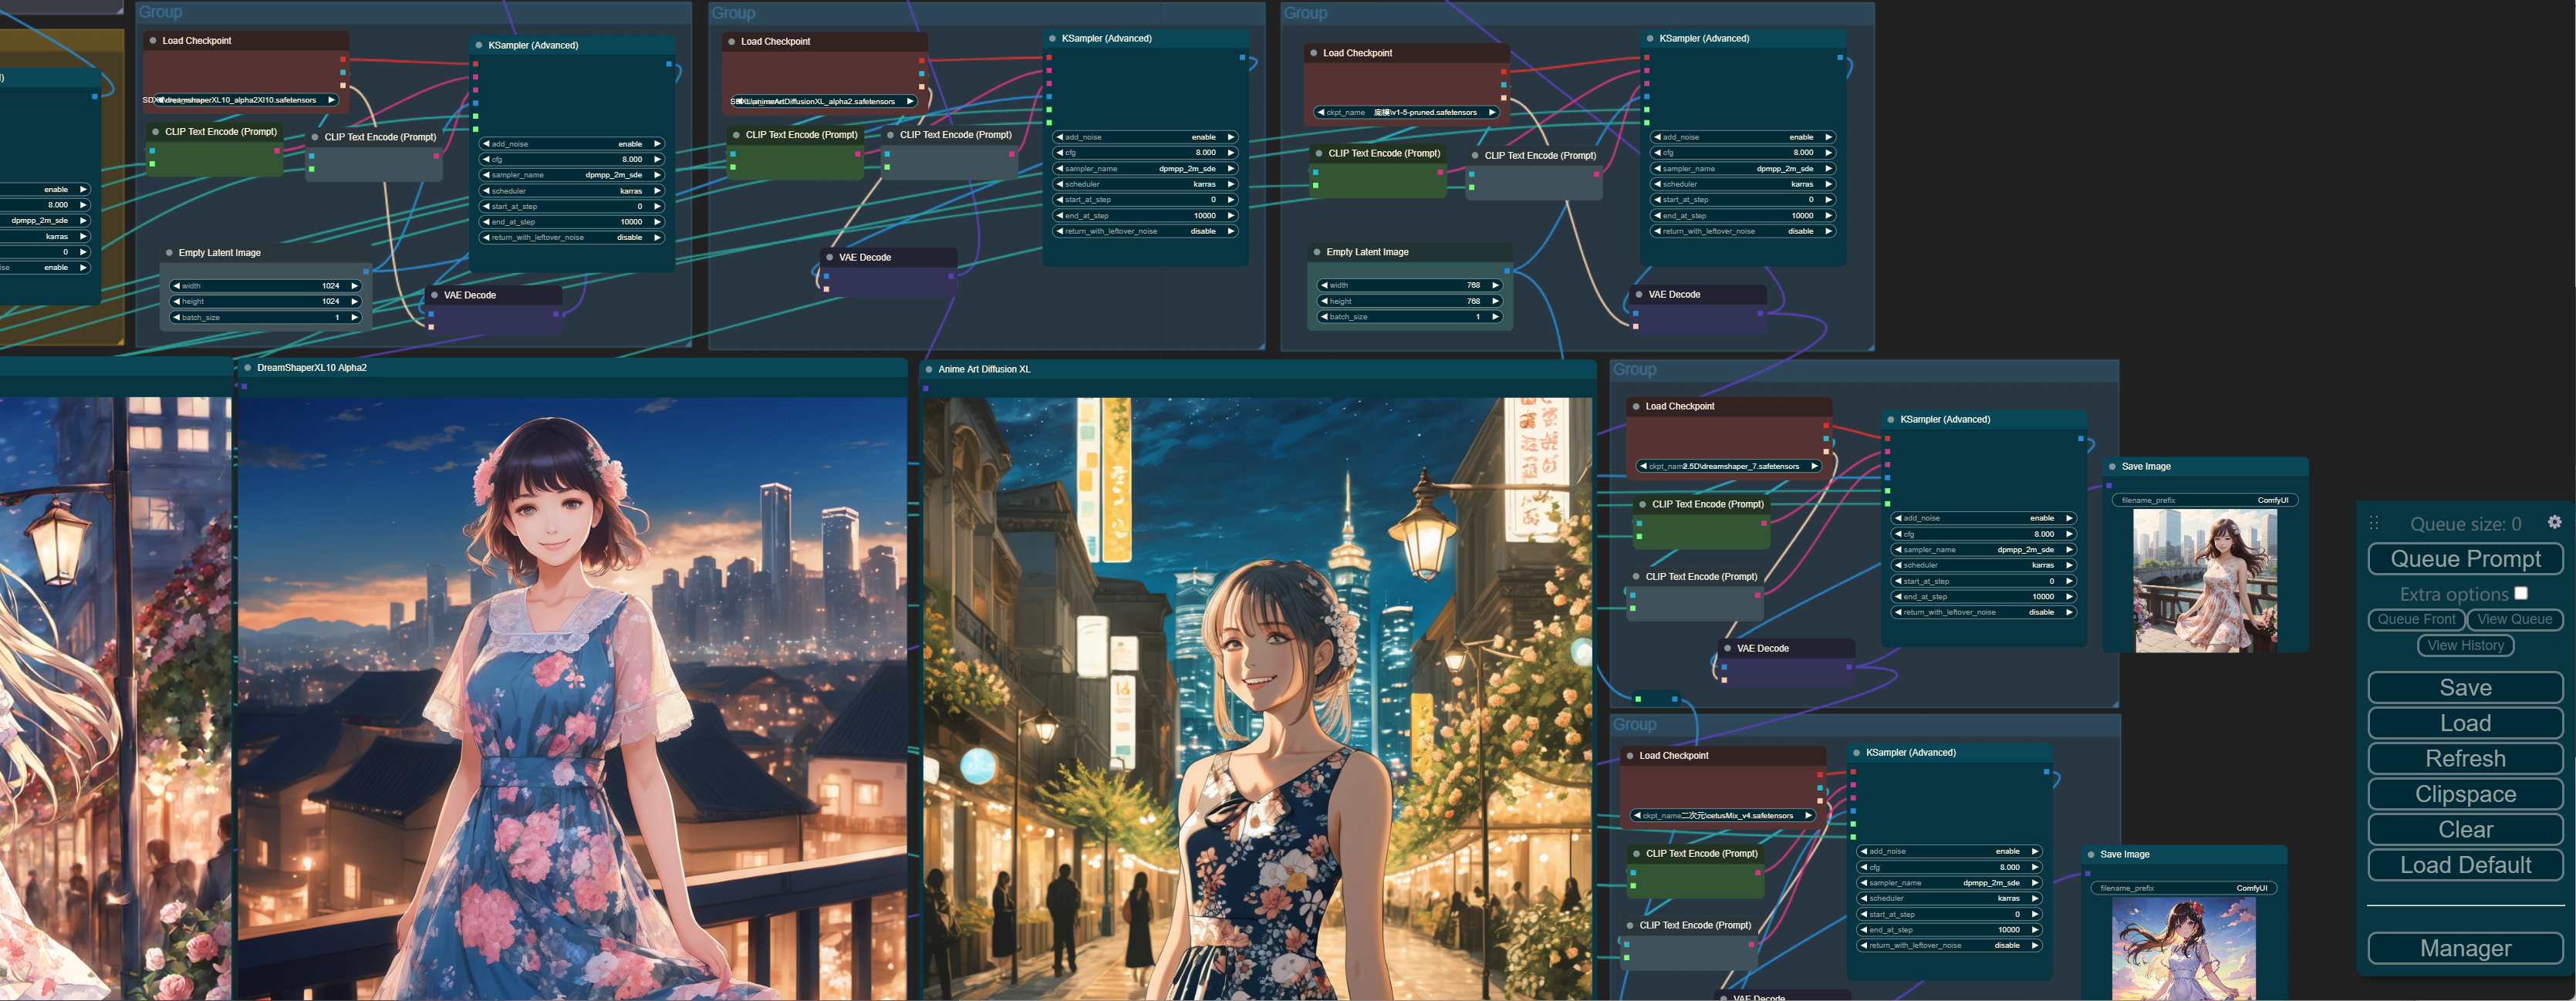Click right arrow of dreamshaperXL10_alpha2Xl10.safetensors selector
The width and height of the screenshot is (2576, 1001).
click(x=331, y=100)
